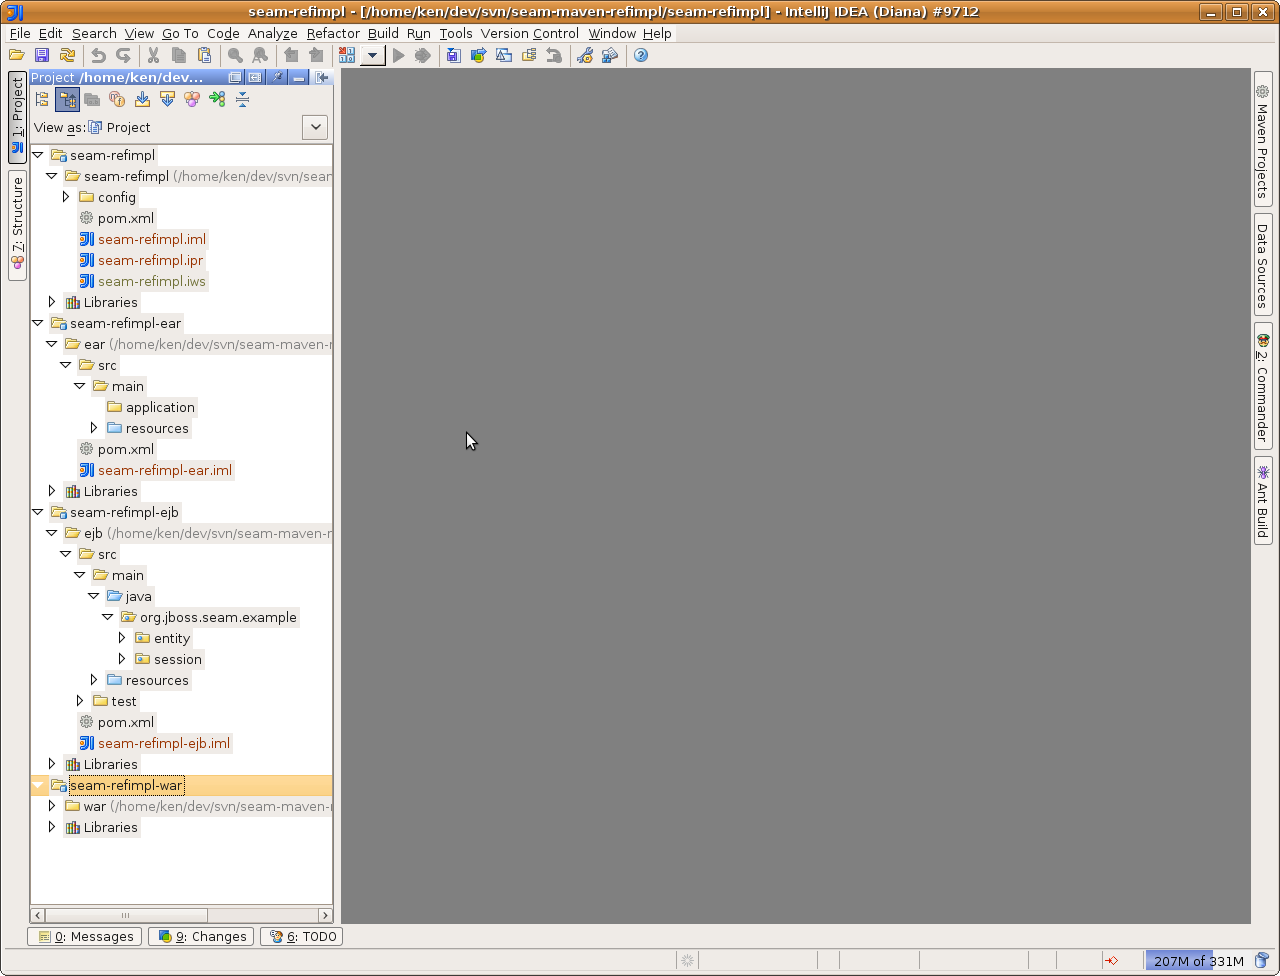
Task: Open the Build menu
Action: pos(383,33)
